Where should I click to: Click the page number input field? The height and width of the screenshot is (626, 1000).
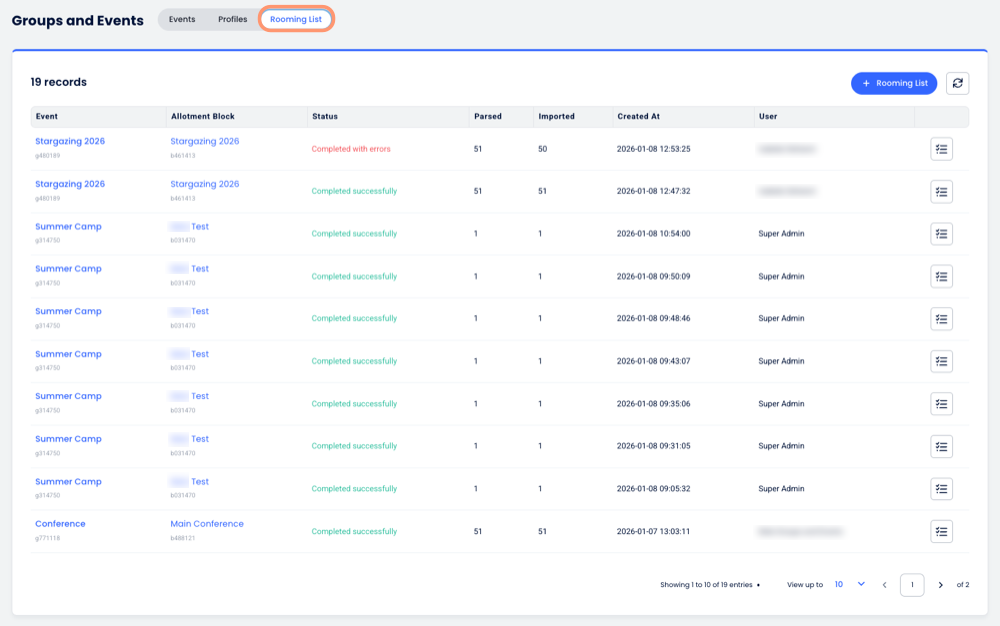coord(912,585)
